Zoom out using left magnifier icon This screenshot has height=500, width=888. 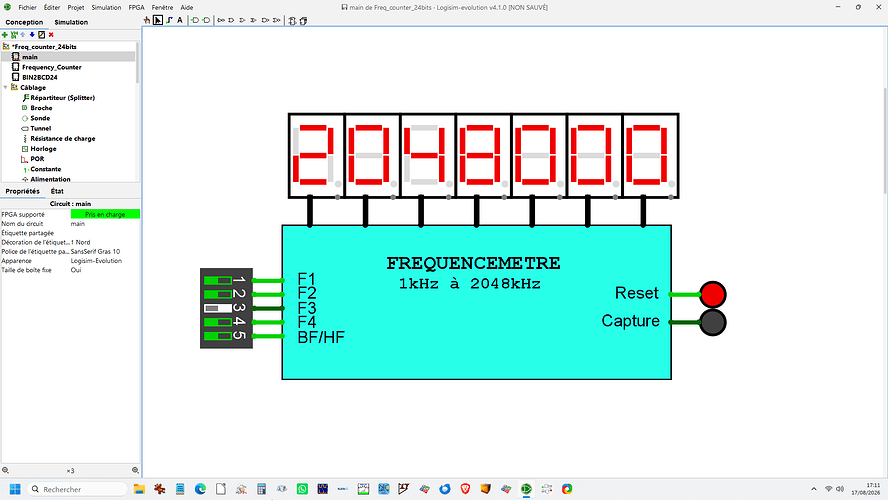[x=6, y=470]
